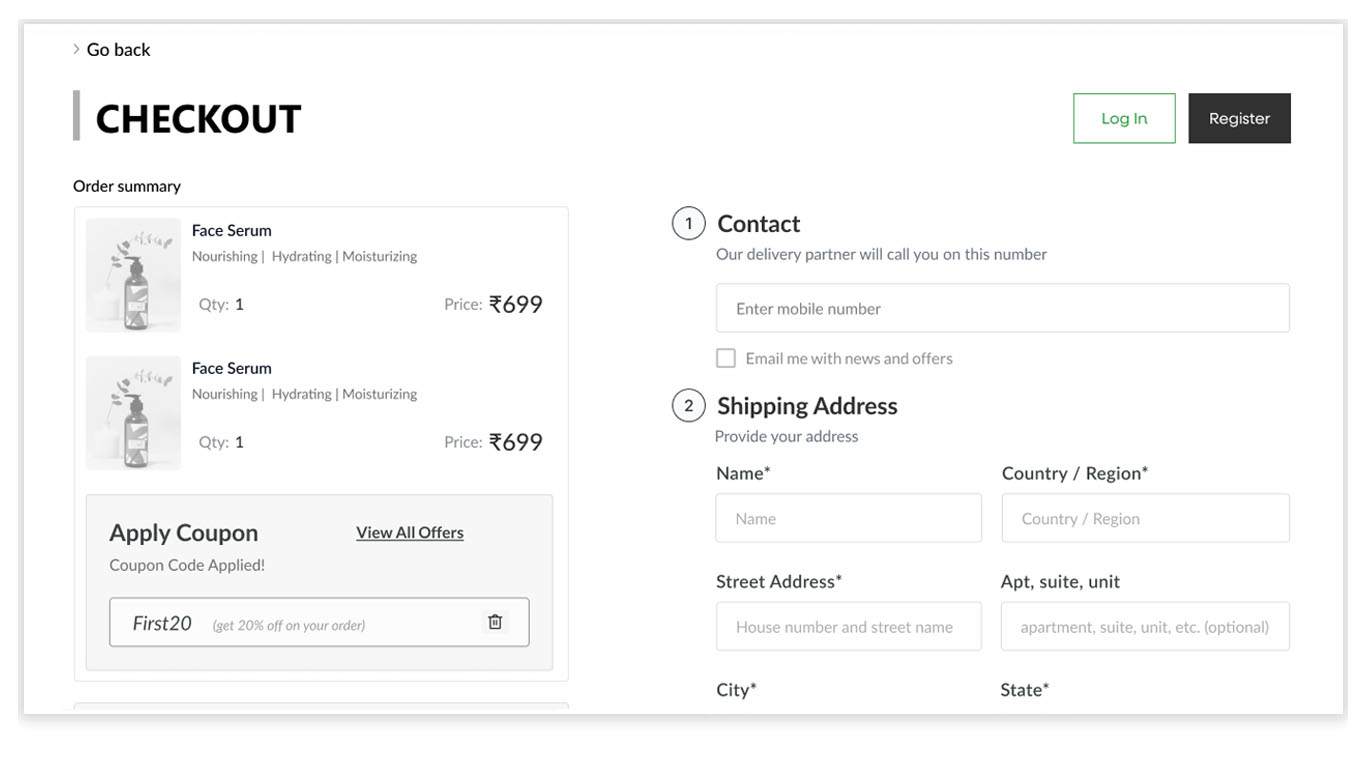Screen dimensions: 1366x768
Task: Click the Log In button
Action: click(x=1124, y=118)
